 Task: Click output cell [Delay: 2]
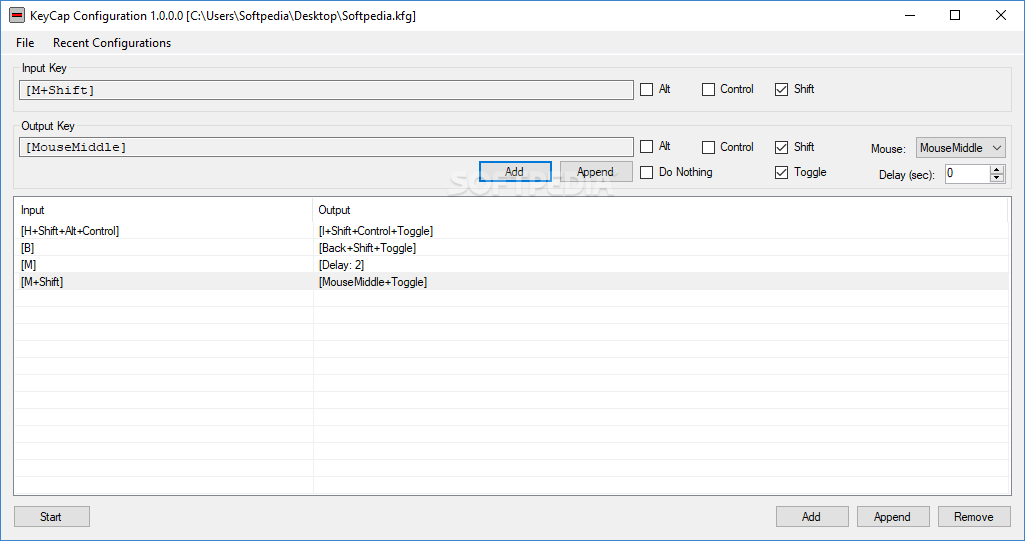[x=341, y=265]
